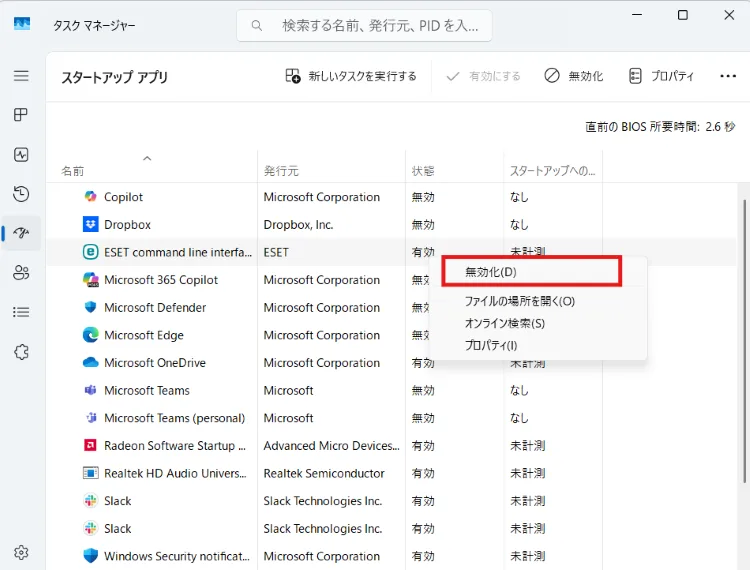This screenshot has height=570, width=750.
Task: Click the Dropbox app icon
Action: click(91, 225)
